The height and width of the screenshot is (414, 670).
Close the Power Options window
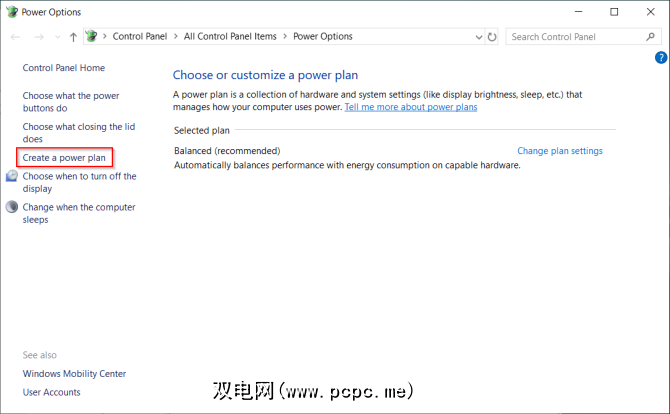click(650, 12)
